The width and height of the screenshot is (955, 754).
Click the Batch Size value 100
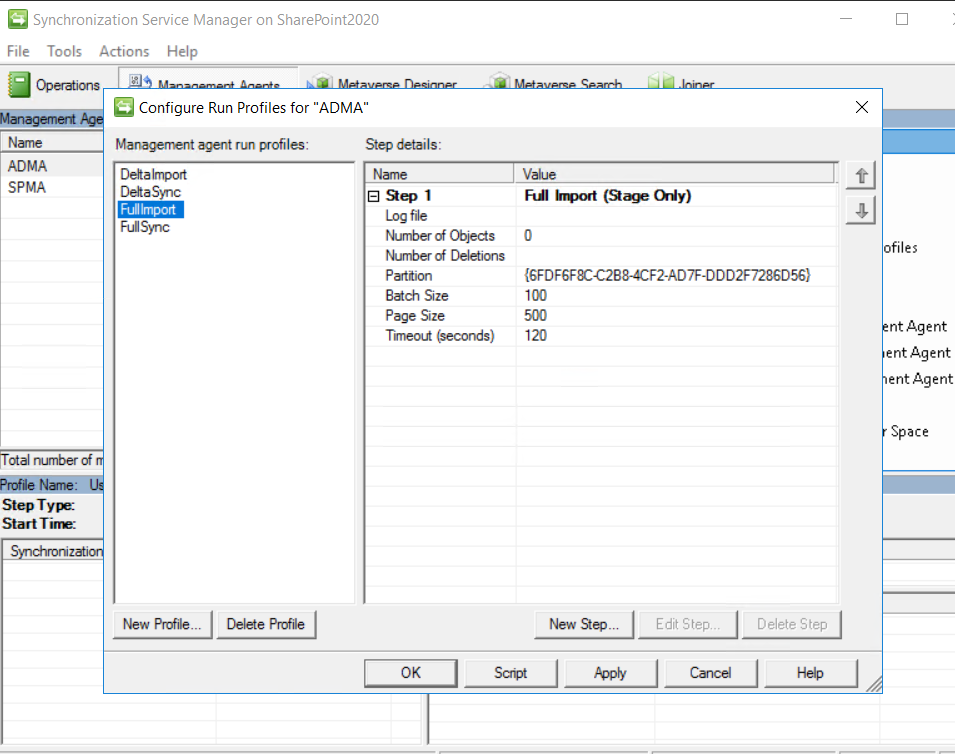536,296
